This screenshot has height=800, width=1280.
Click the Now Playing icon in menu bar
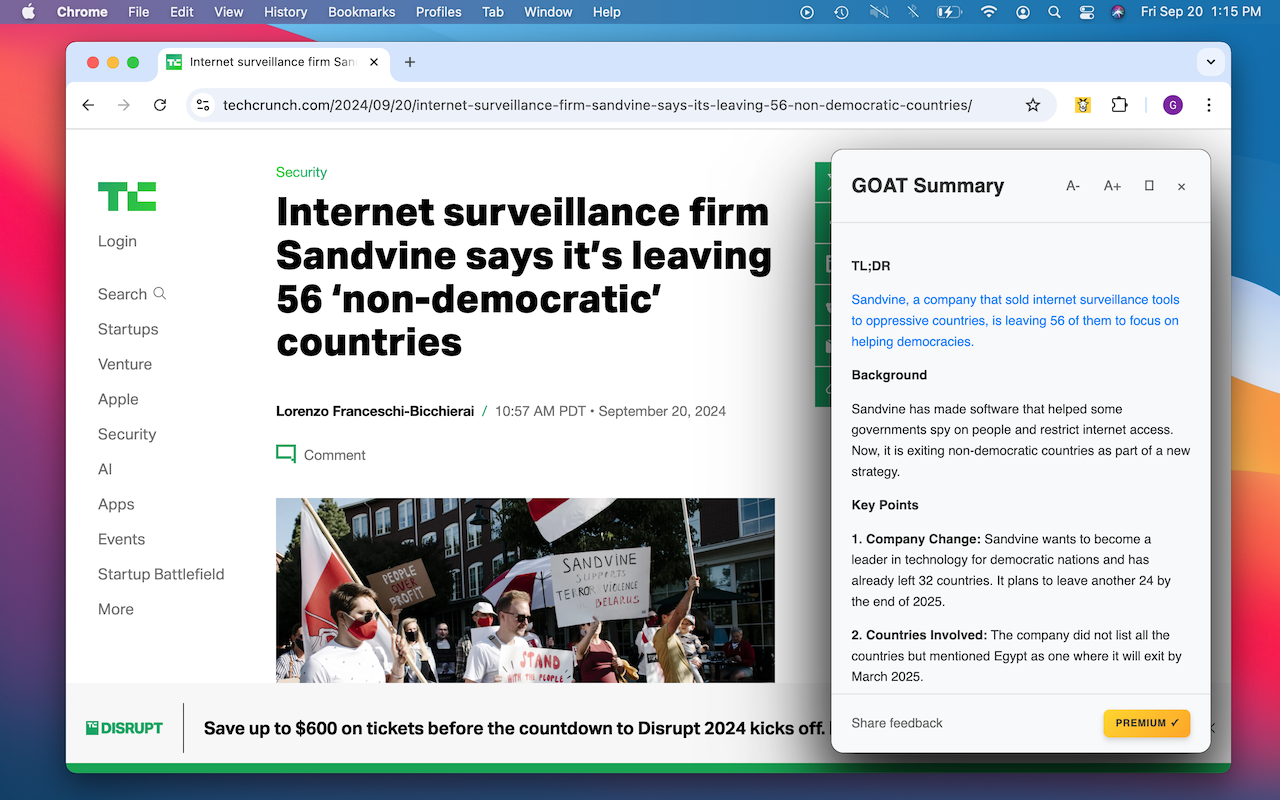pos(808,12)
